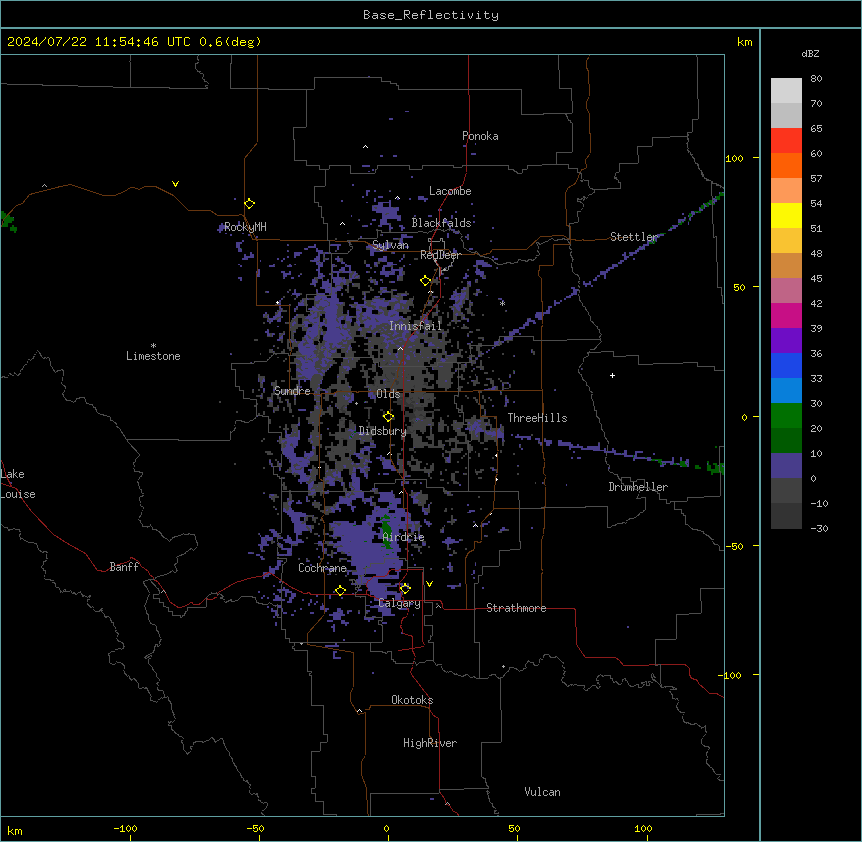Click the Innisfail label
The height and width of the screenshot is (842, 862).
[415, 326]
